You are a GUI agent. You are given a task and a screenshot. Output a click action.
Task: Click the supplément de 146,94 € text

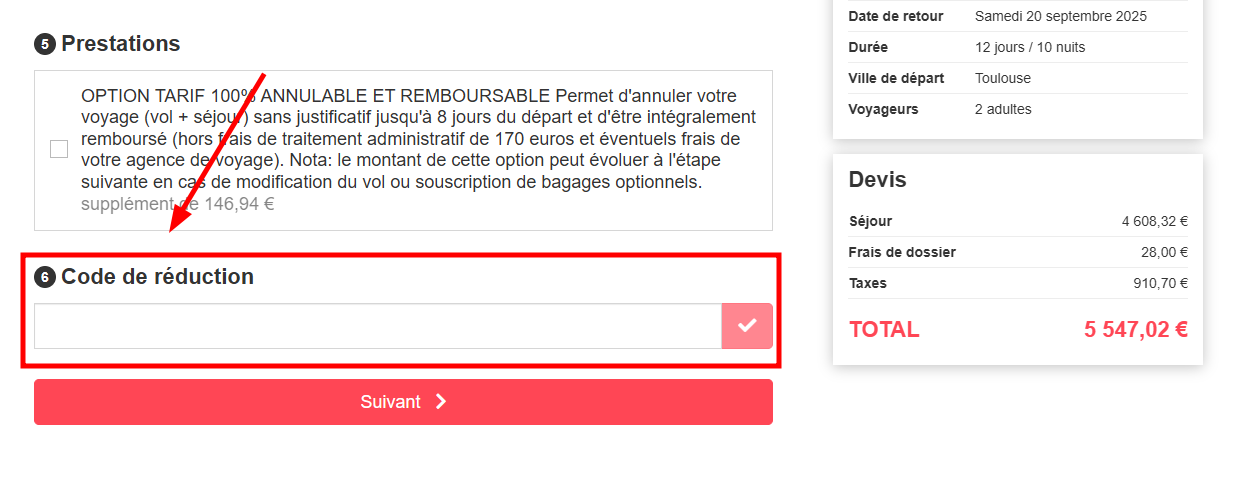pyautogui.click(x=177, y=204)
